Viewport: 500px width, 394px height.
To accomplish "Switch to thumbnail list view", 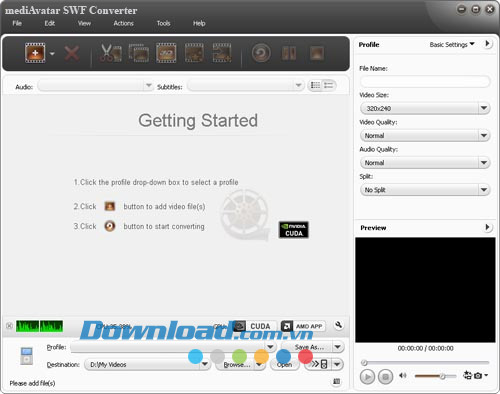I will tap(315, 86).
